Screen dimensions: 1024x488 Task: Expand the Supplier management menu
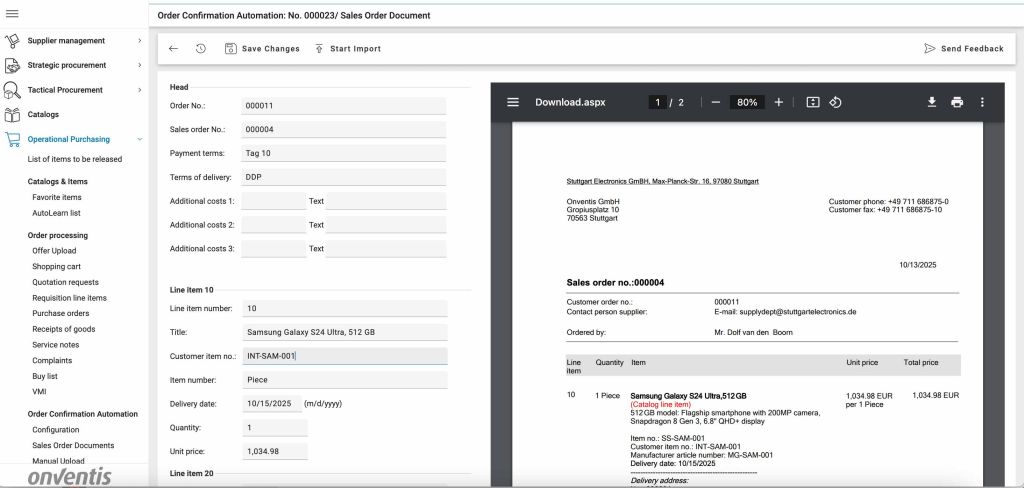coord(139,41)
